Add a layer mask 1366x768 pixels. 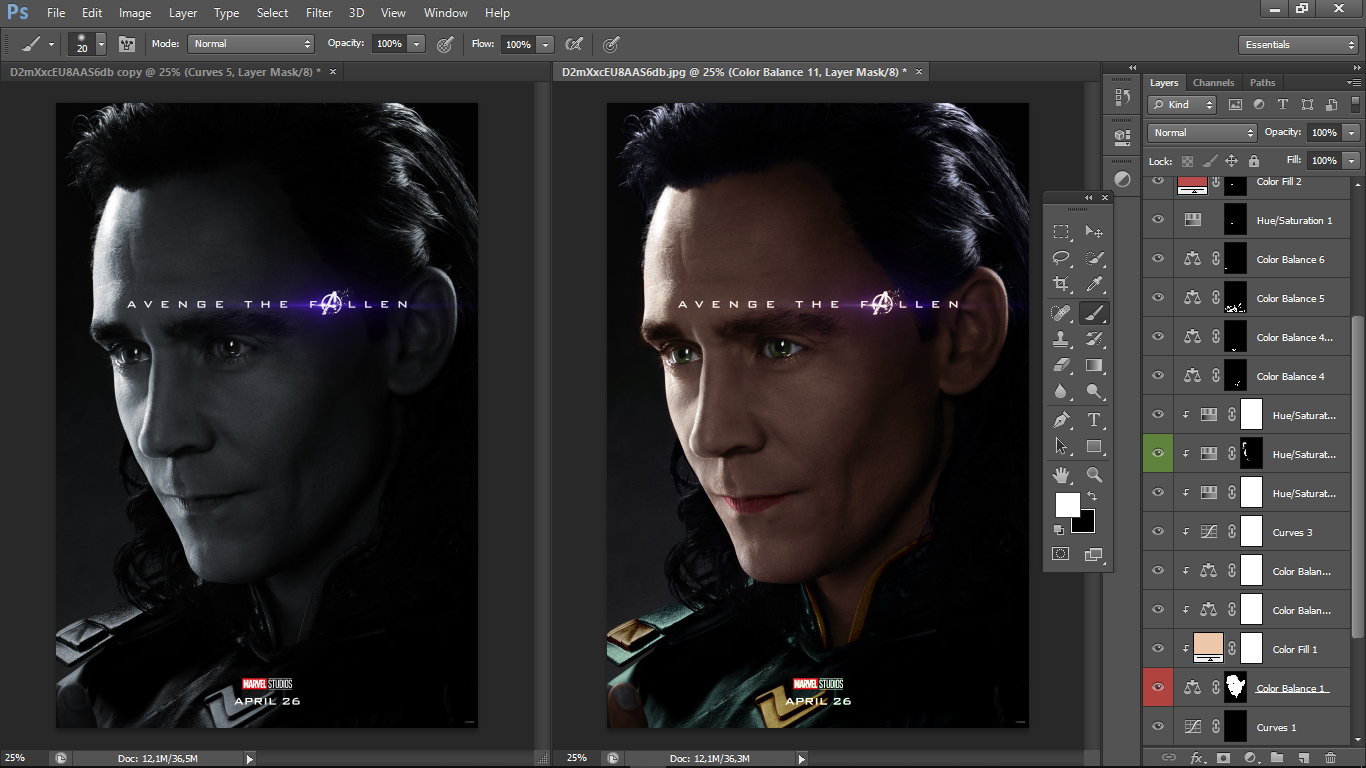tap(1223, 758)
